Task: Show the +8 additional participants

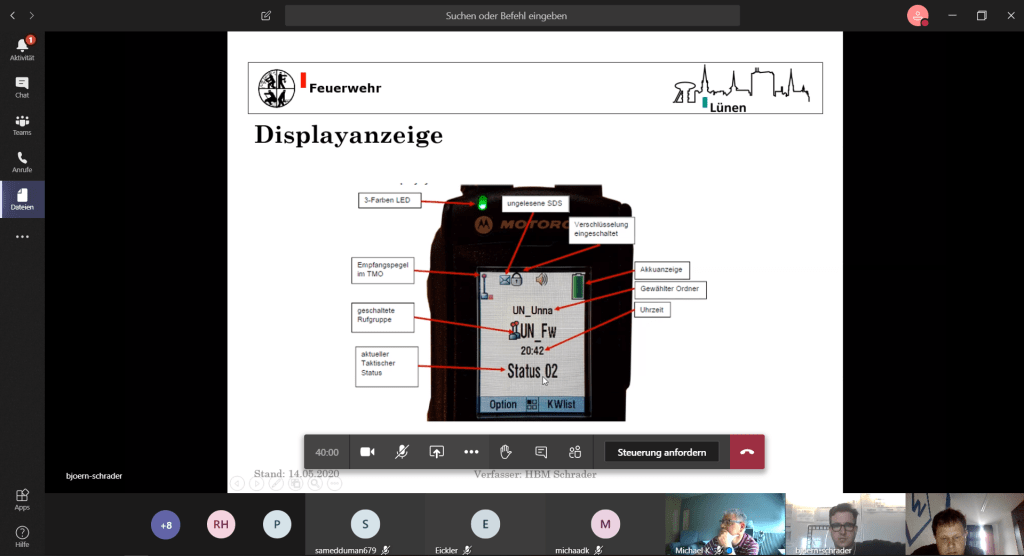Action: click(166, 524)
